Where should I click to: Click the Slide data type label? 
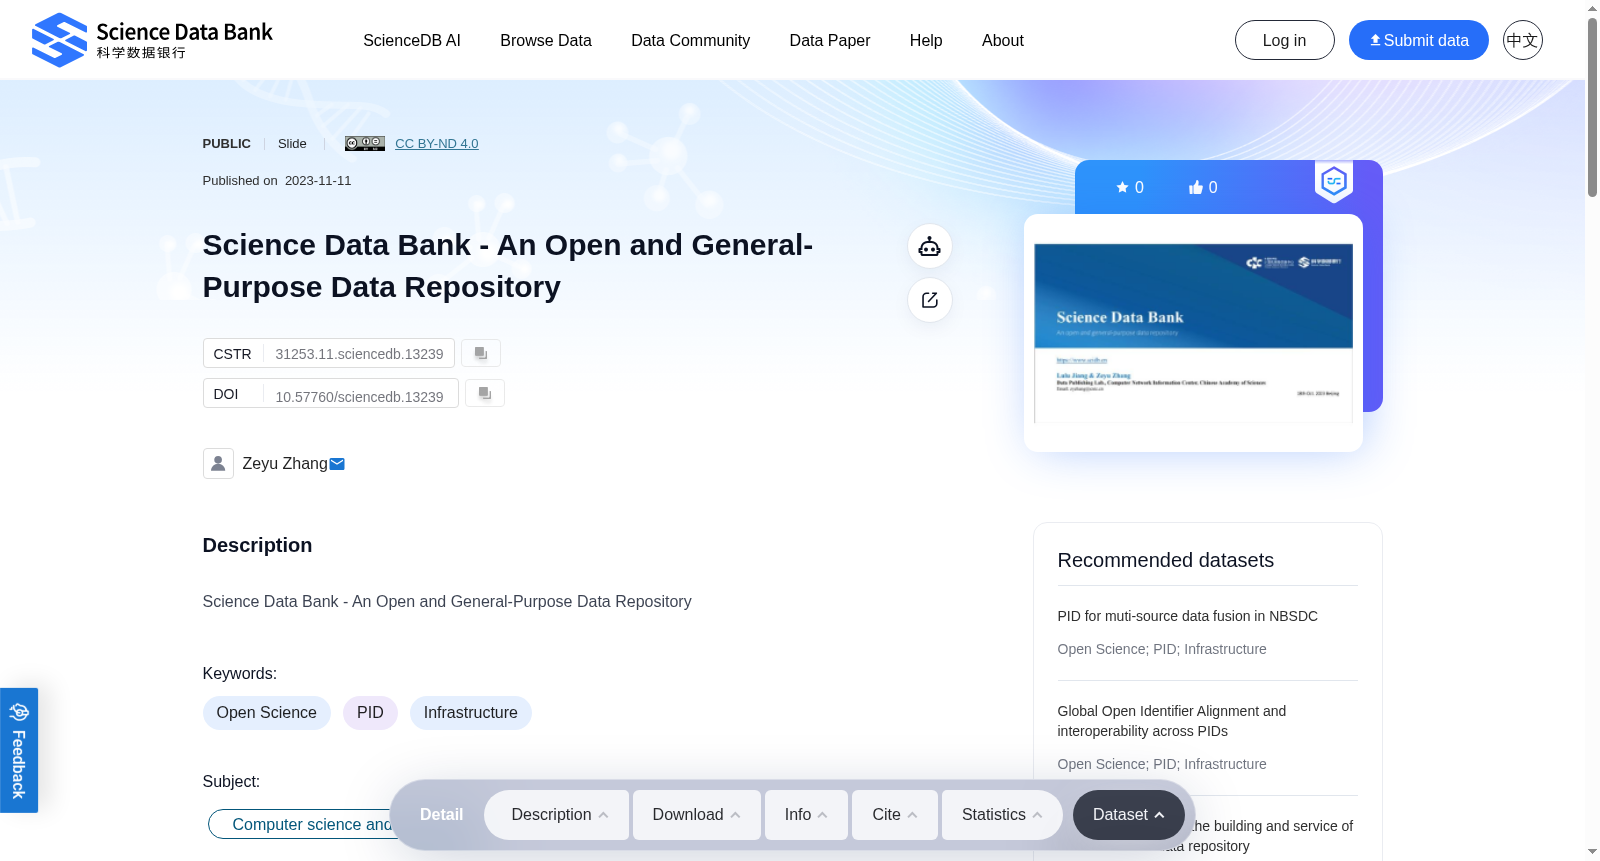[x=292, y=144]
